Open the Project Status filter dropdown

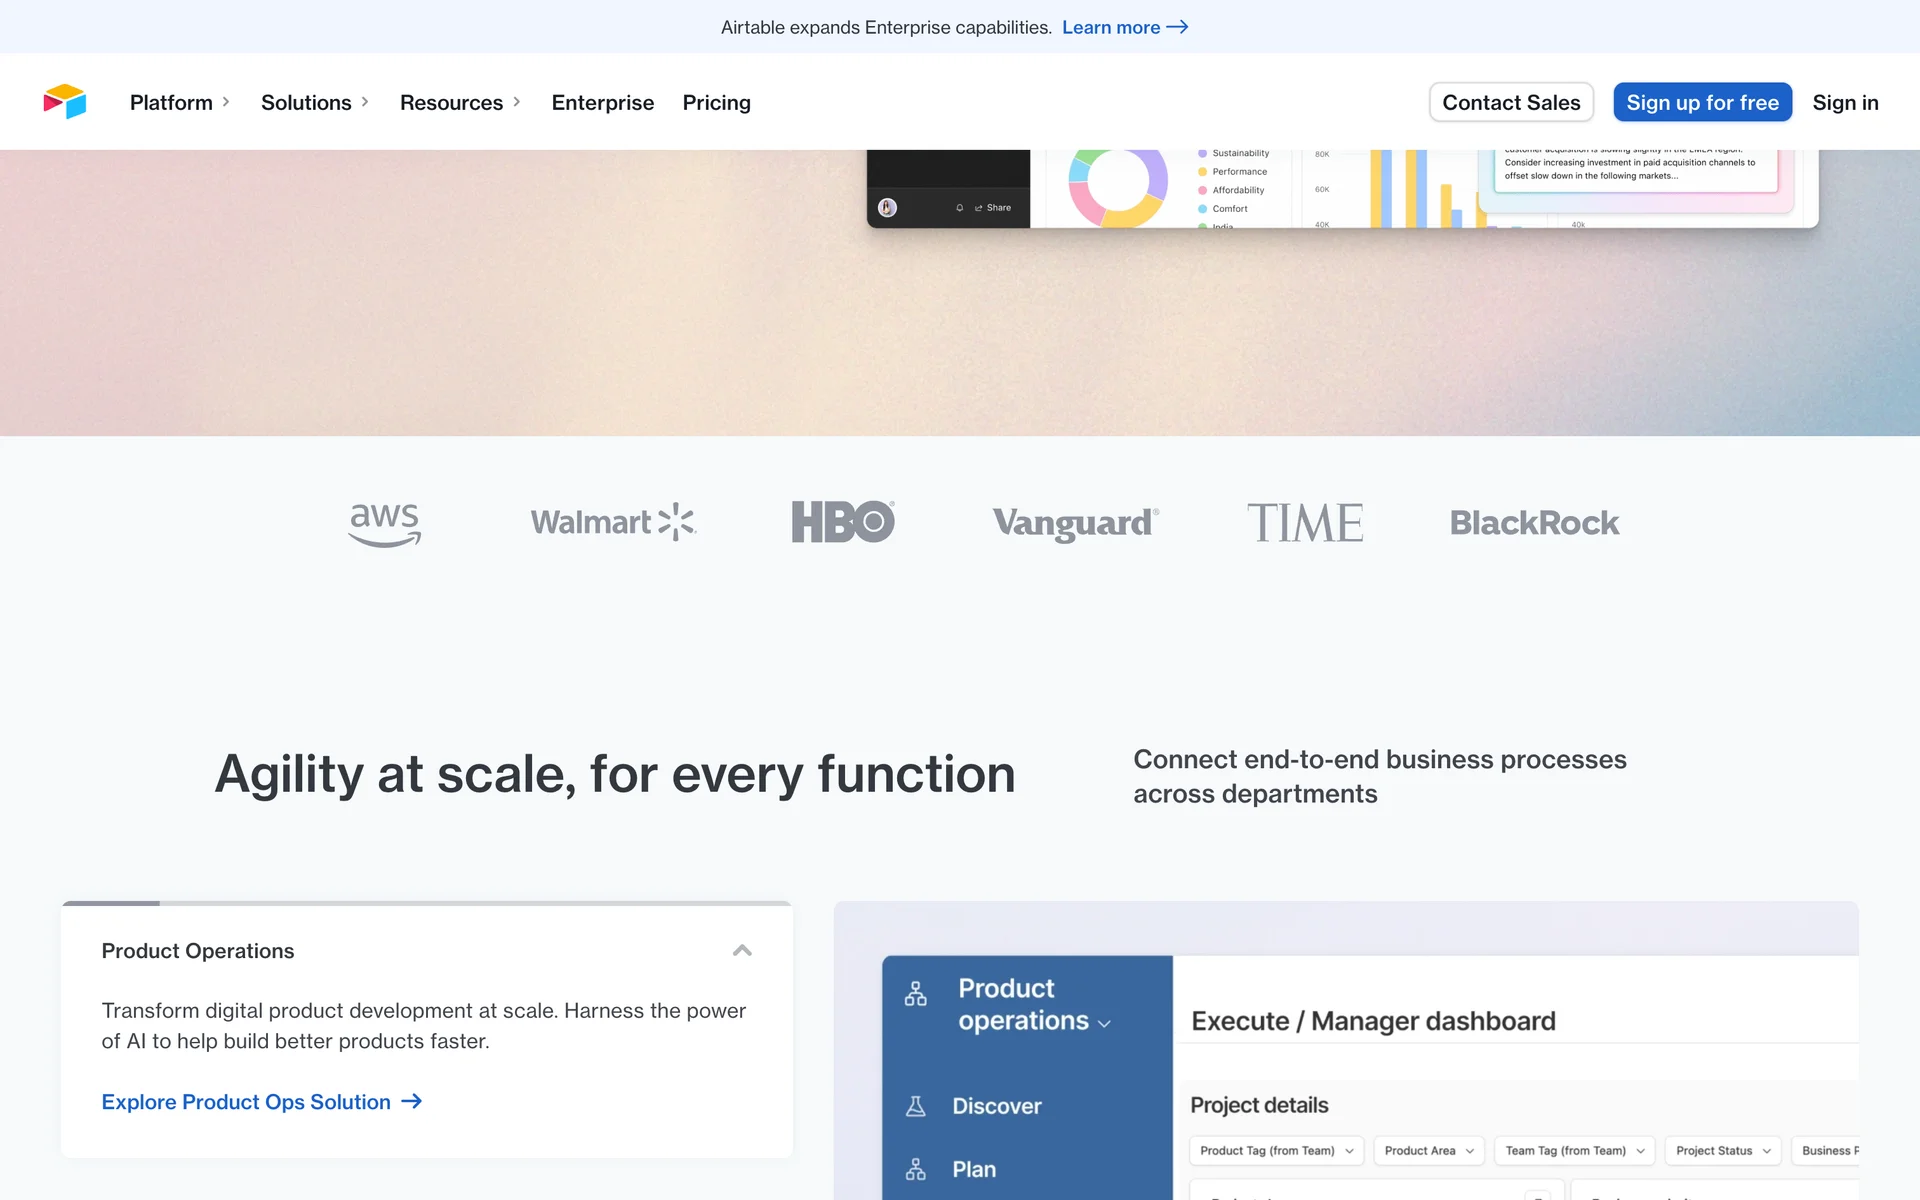[1723, 1151]
